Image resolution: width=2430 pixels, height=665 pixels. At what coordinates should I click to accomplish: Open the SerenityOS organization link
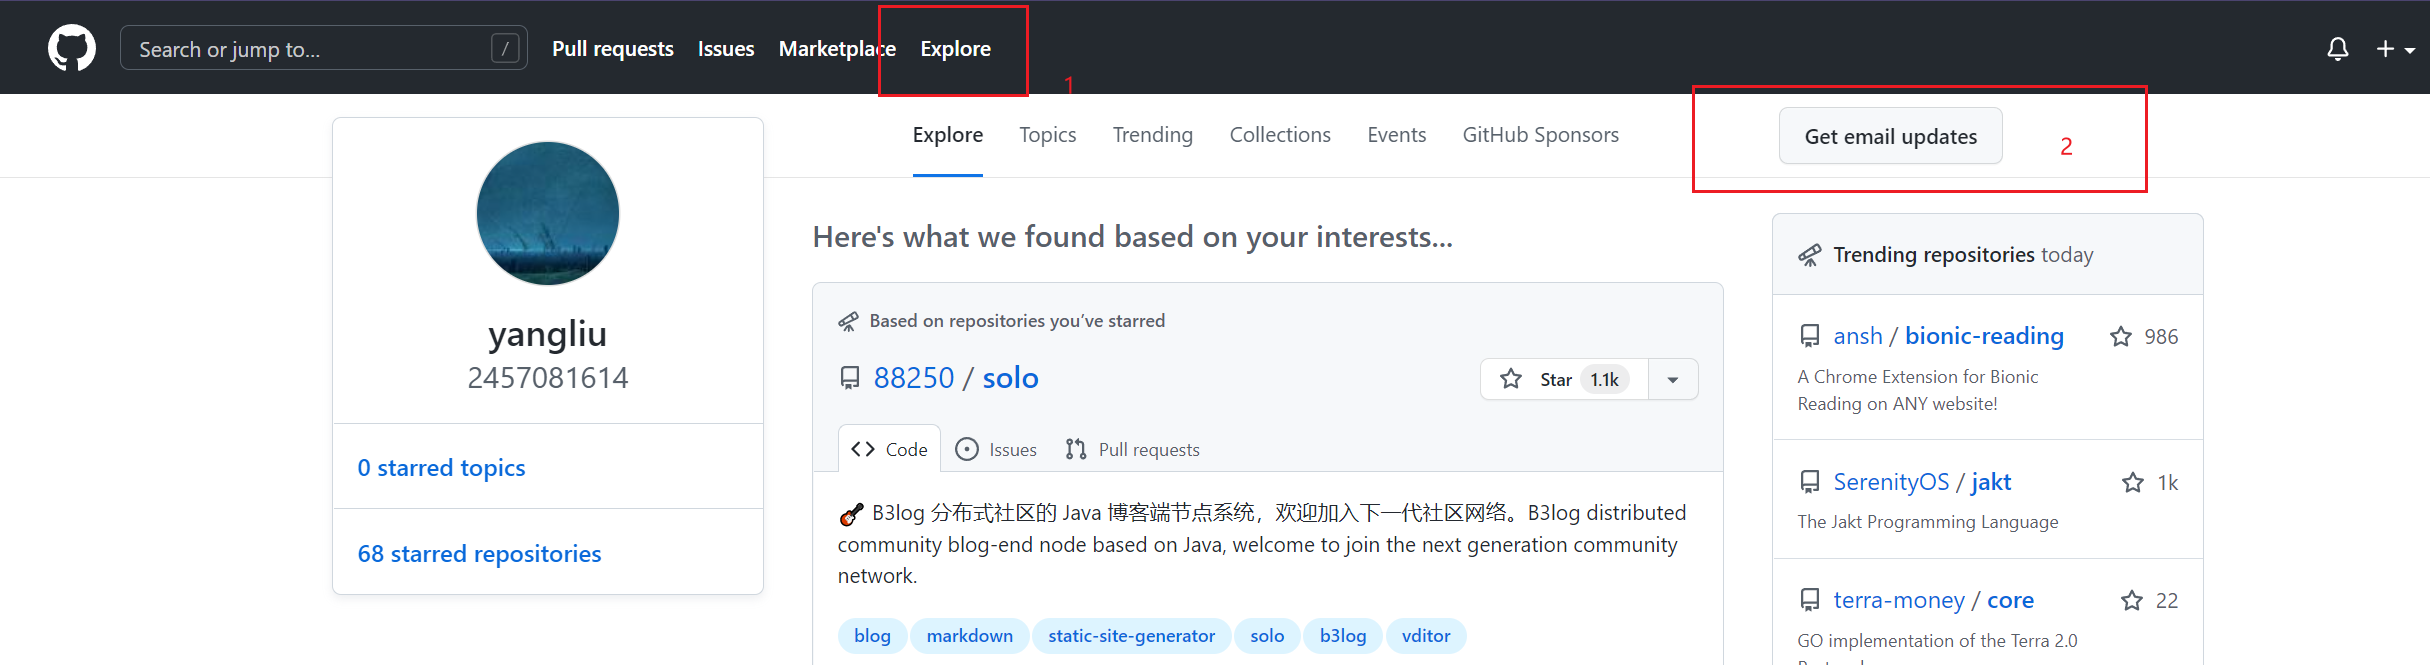click(x=1891, y=482)
